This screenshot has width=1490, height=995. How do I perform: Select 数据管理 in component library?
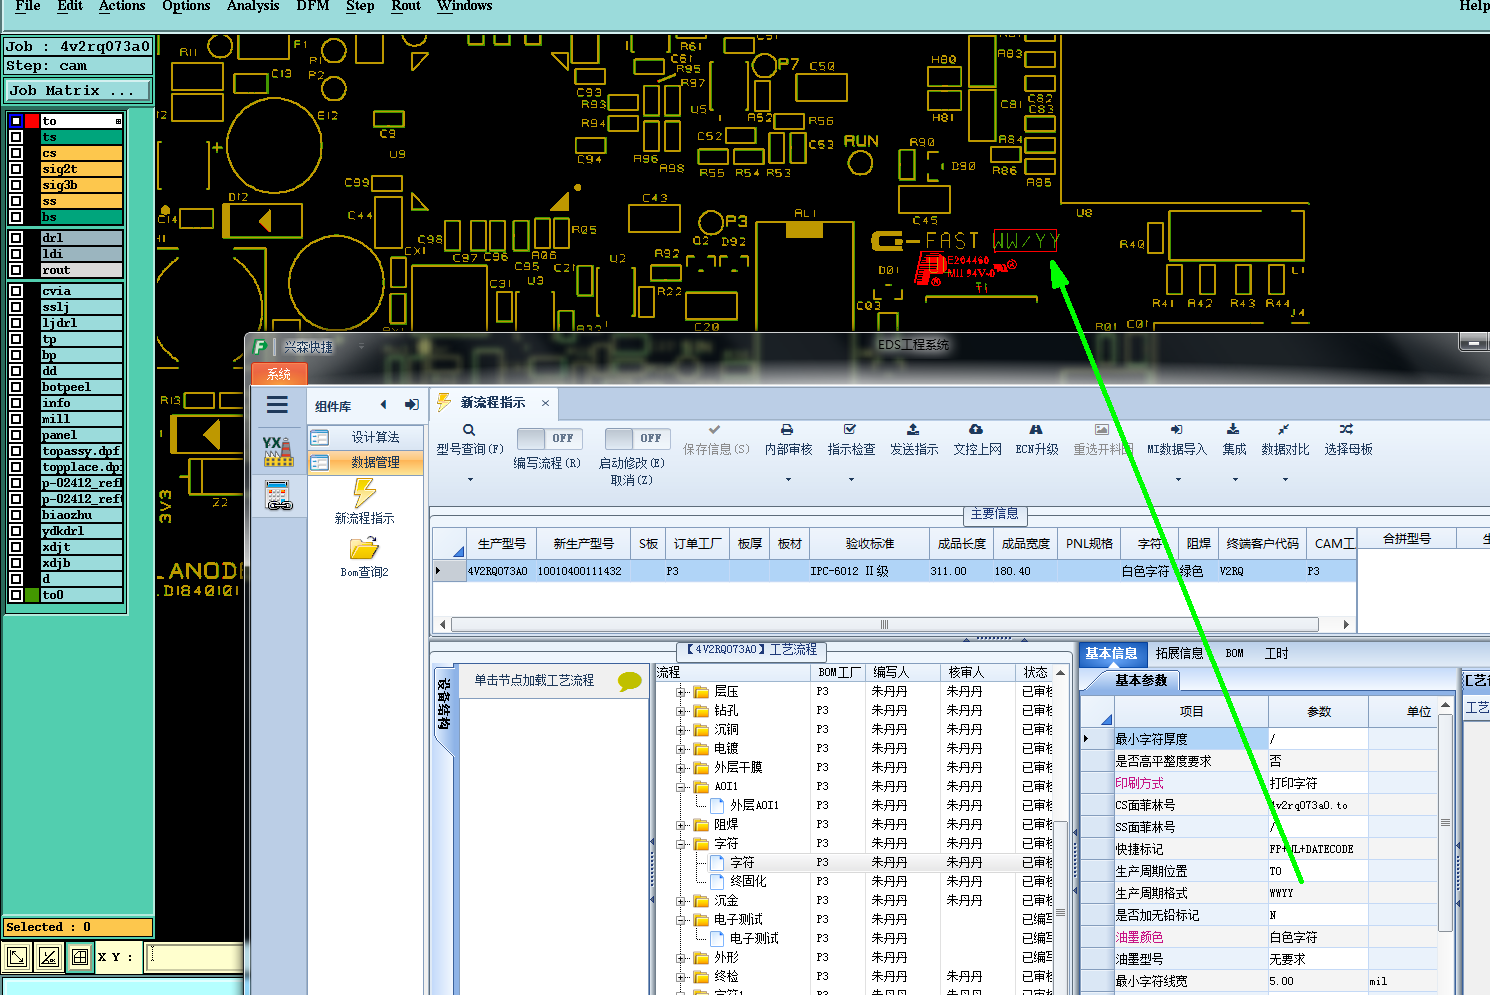click(366, 462)
